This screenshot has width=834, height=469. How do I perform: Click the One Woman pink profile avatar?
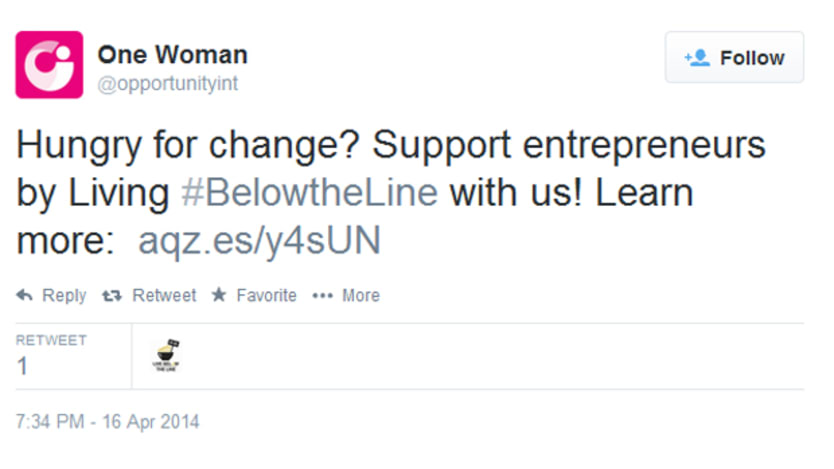tap(49, 65)
